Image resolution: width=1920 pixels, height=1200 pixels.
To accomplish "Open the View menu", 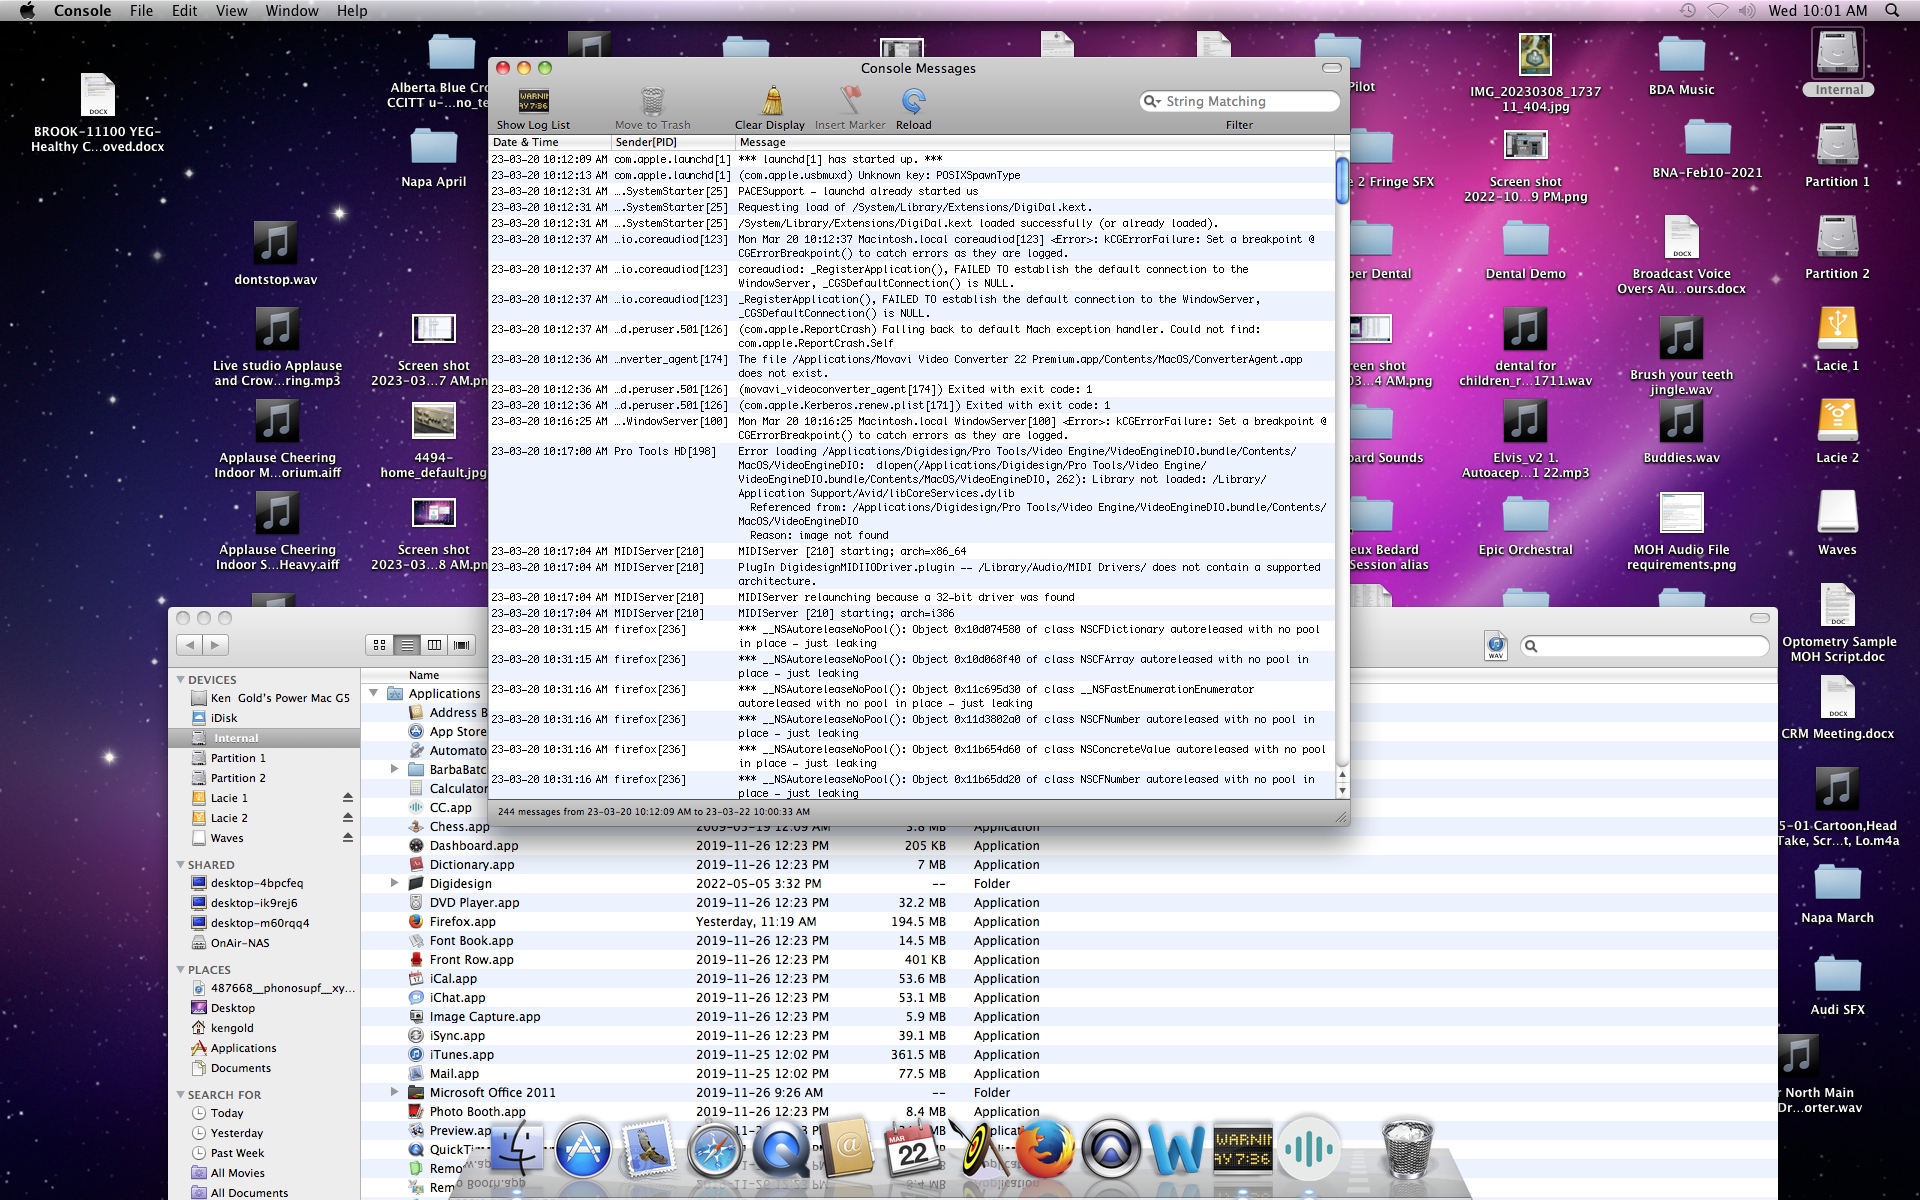I will (x=231, y=11).
